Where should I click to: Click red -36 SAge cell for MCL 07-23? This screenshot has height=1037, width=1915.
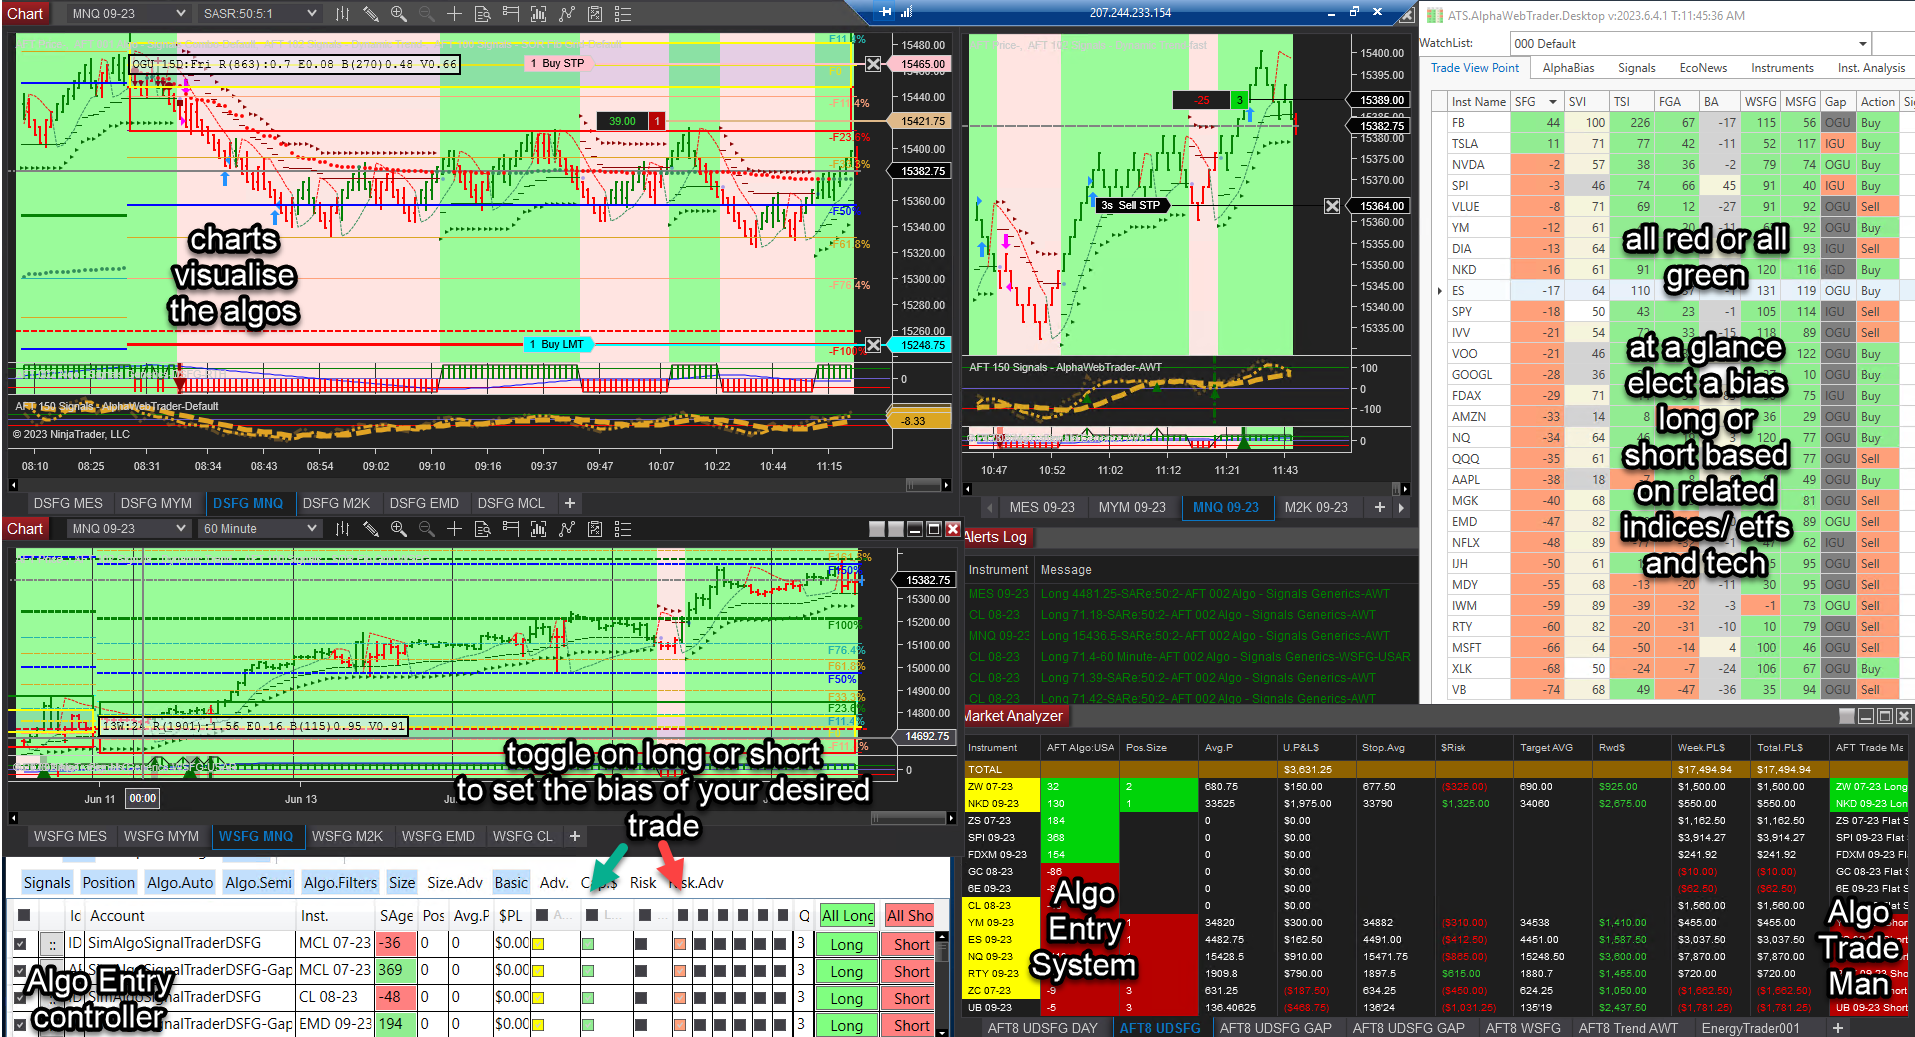(395, 943)
